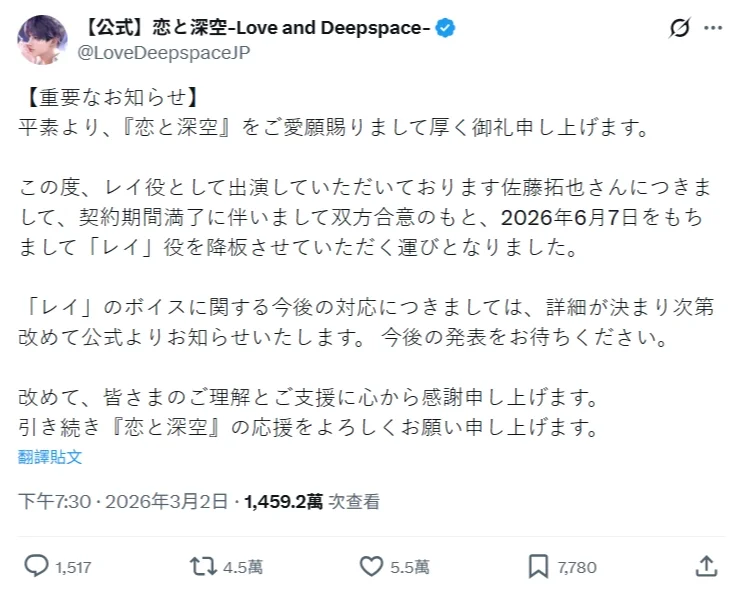Viewport: 745px width, 590px height.
Task: Click the repost arrows icon
Action: coord(203,566)
